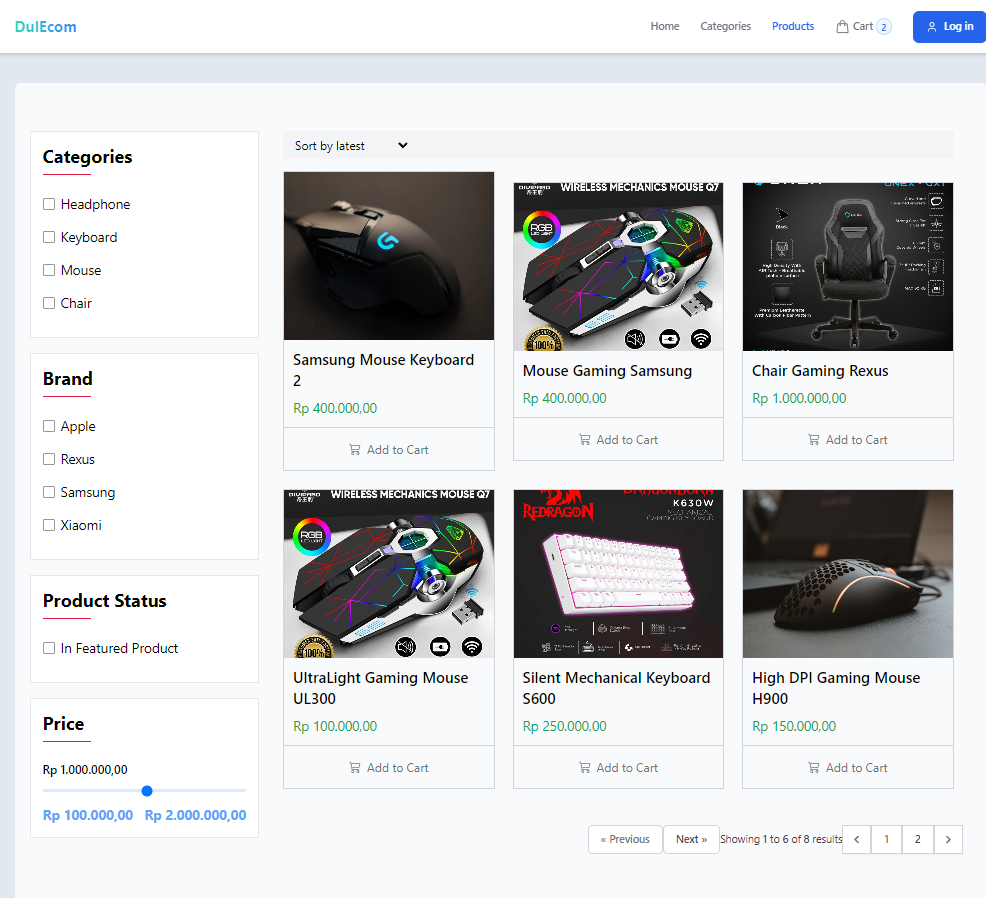
Task: Enable the In Featured Product filter
Action: [x=48, y=648]
